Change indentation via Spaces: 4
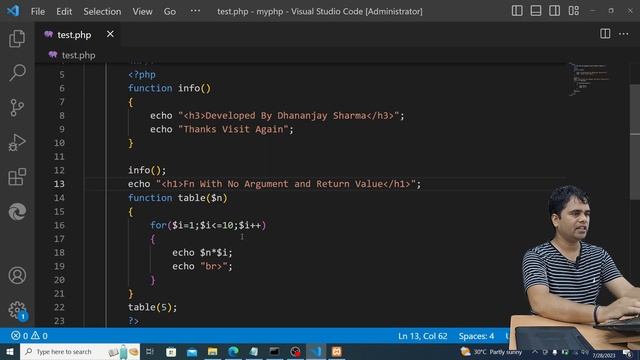 (x=476, y=336)
